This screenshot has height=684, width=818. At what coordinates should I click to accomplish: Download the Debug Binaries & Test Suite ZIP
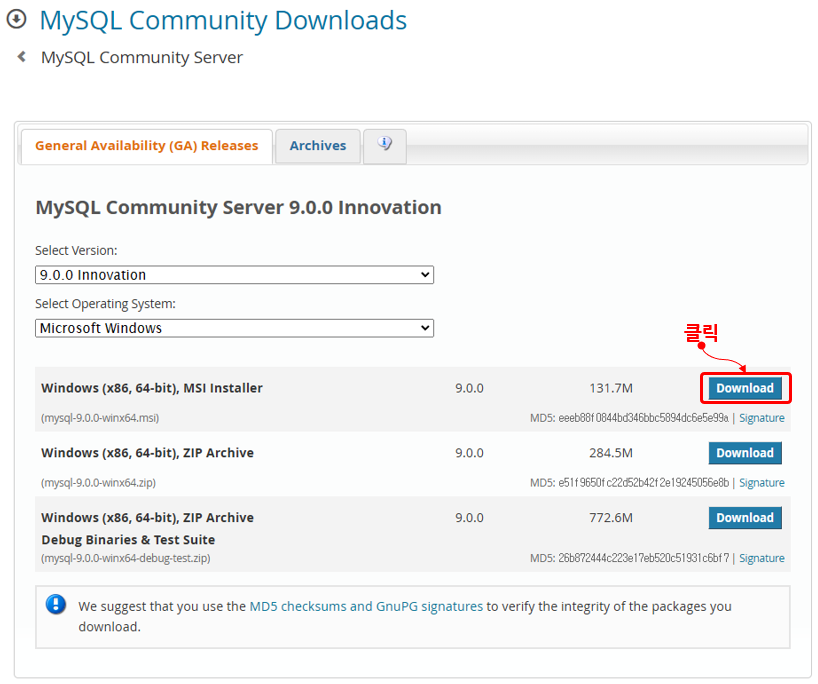[x=745, y=518]
